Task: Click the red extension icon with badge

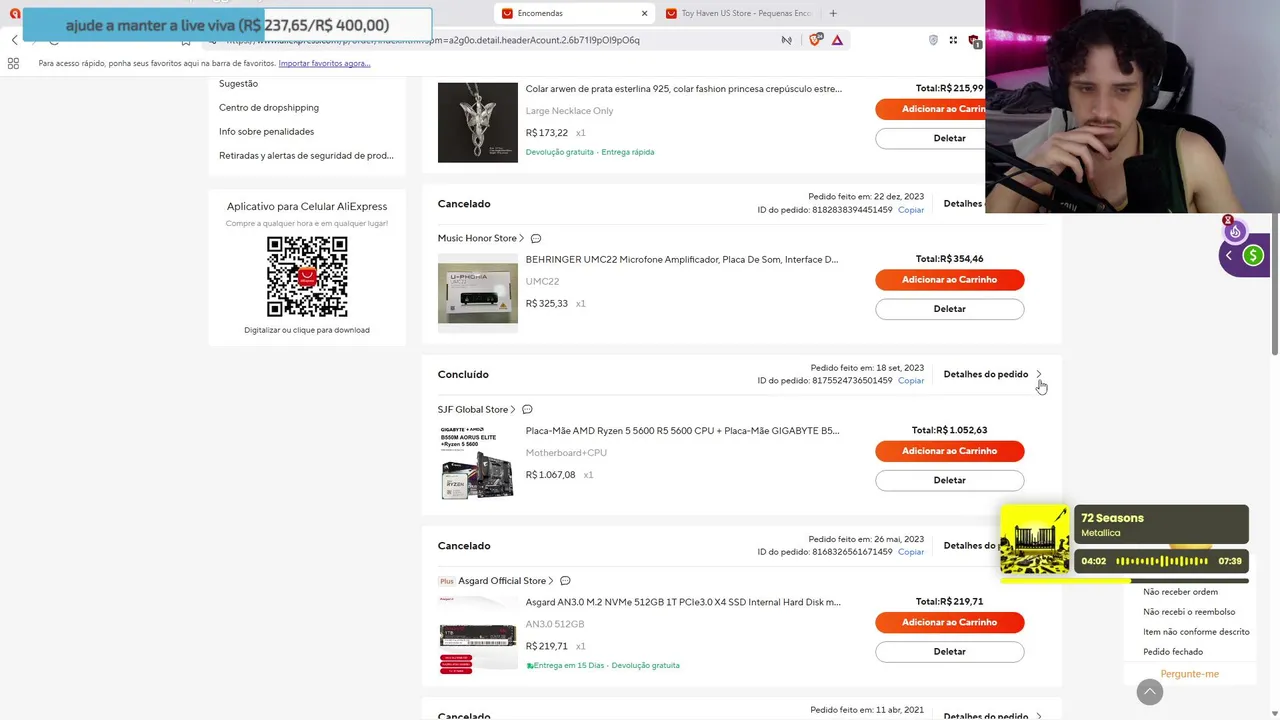Action: coord(974,41)
